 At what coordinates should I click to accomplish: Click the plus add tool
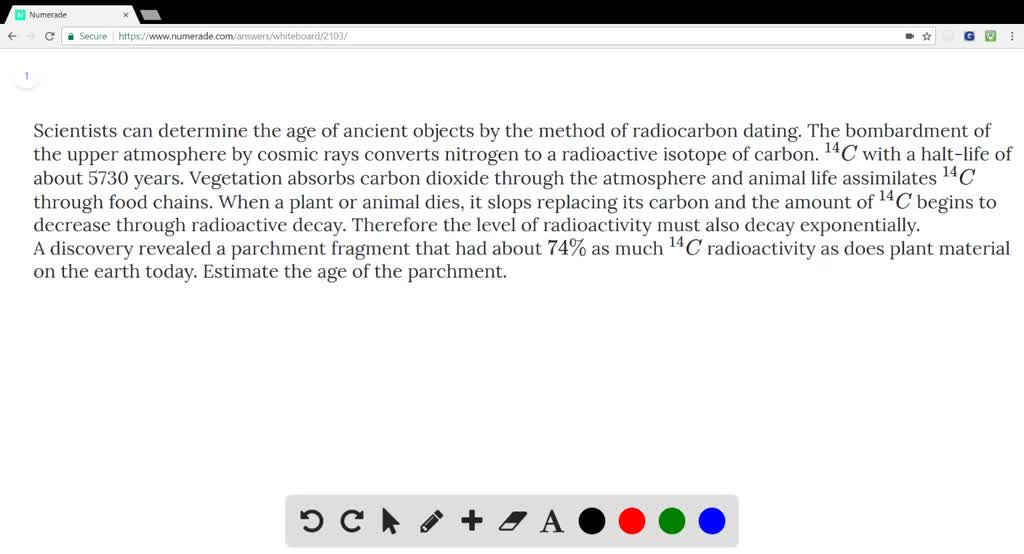pos(472,521)
